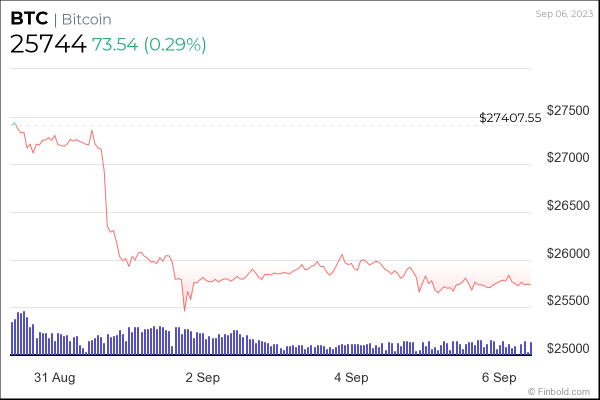Viewport: 600px width, 400px height.
Task: Click the $27407.55 price marker label
Action: click(510, 117)
